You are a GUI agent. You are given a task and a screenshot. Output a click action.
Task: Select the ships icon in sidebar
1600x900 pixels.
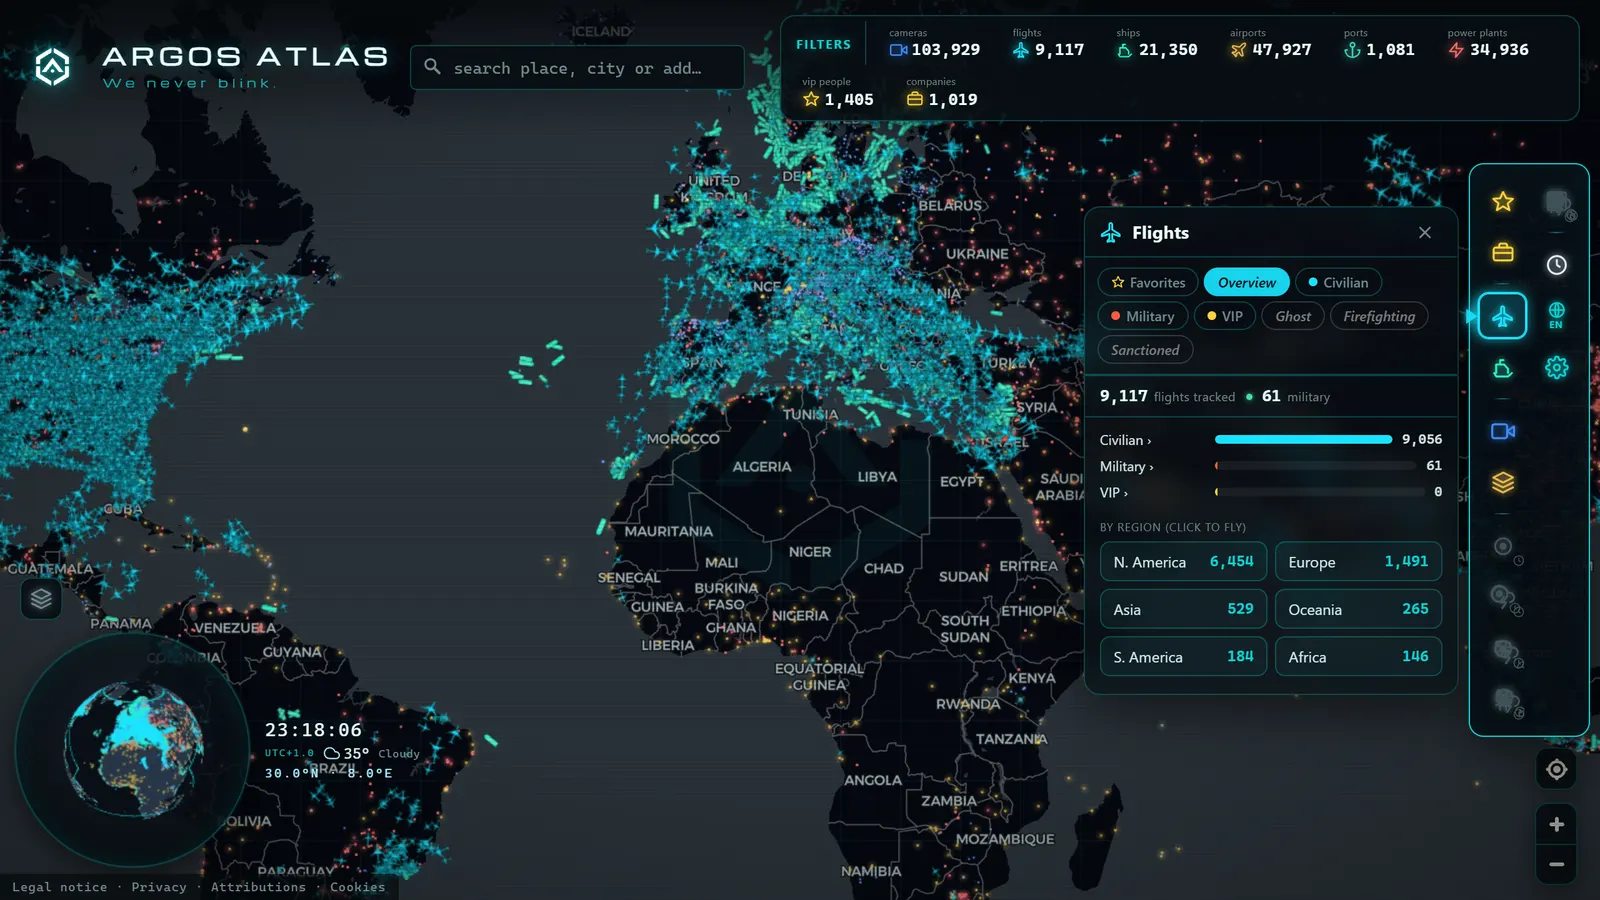point(1502,369)
